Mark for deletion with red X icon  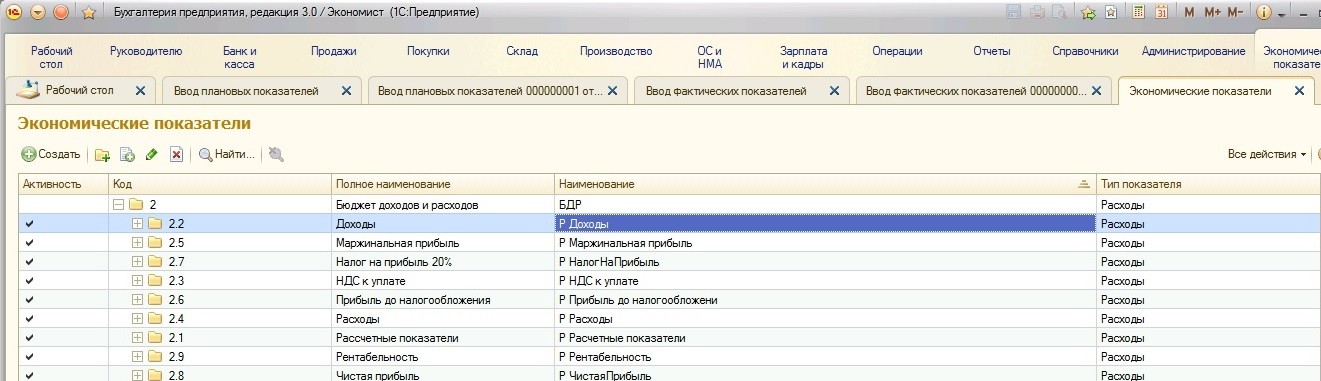click(x=176, y=154)
